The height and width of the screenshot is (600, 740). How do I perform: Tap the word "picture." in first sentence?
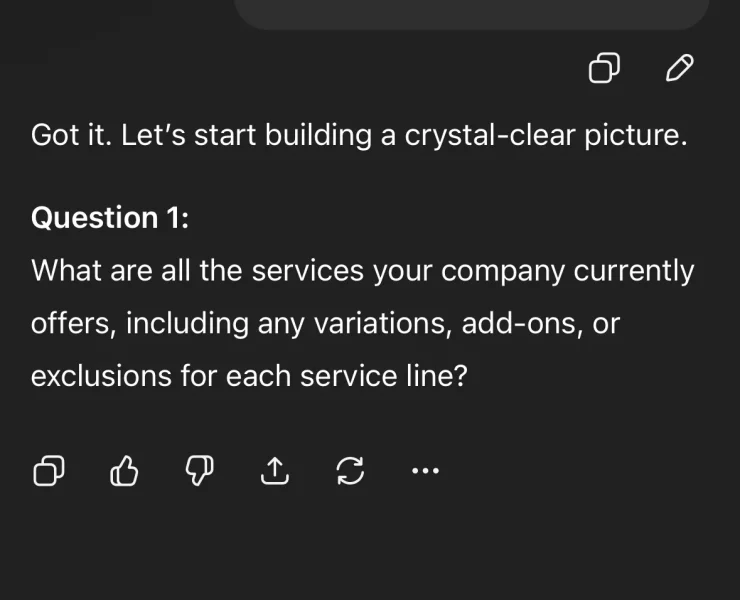pyautogui.click(x=637, y=135)
